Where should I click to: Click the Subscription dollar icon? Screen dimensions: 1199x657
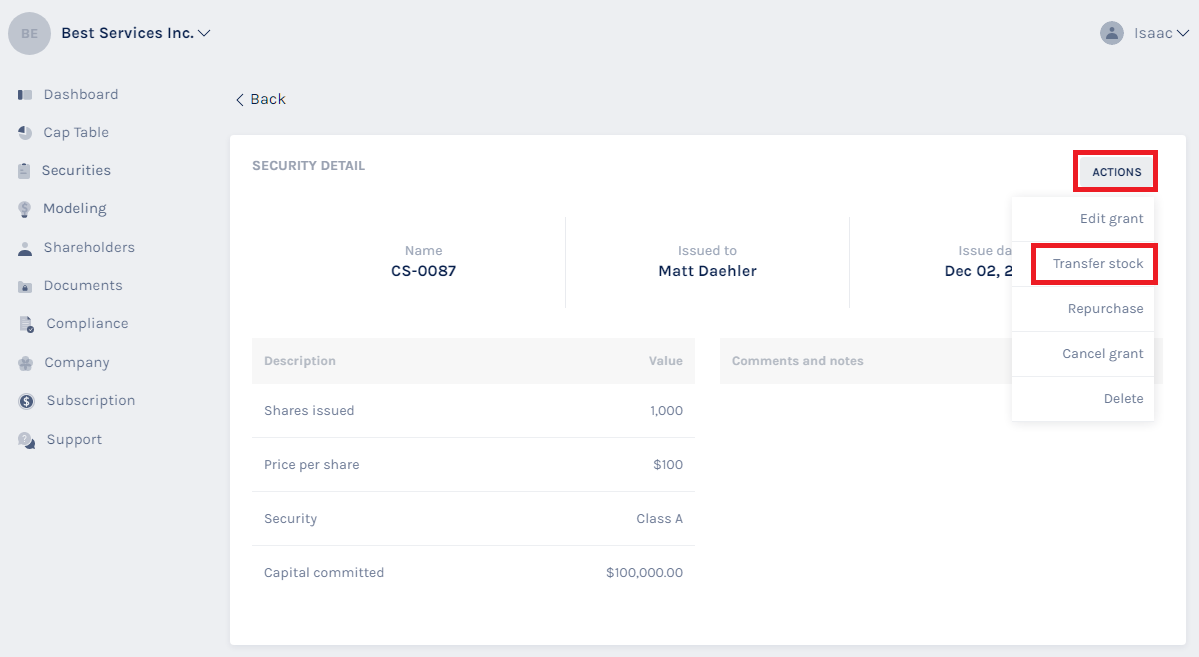tap(26, 401)
